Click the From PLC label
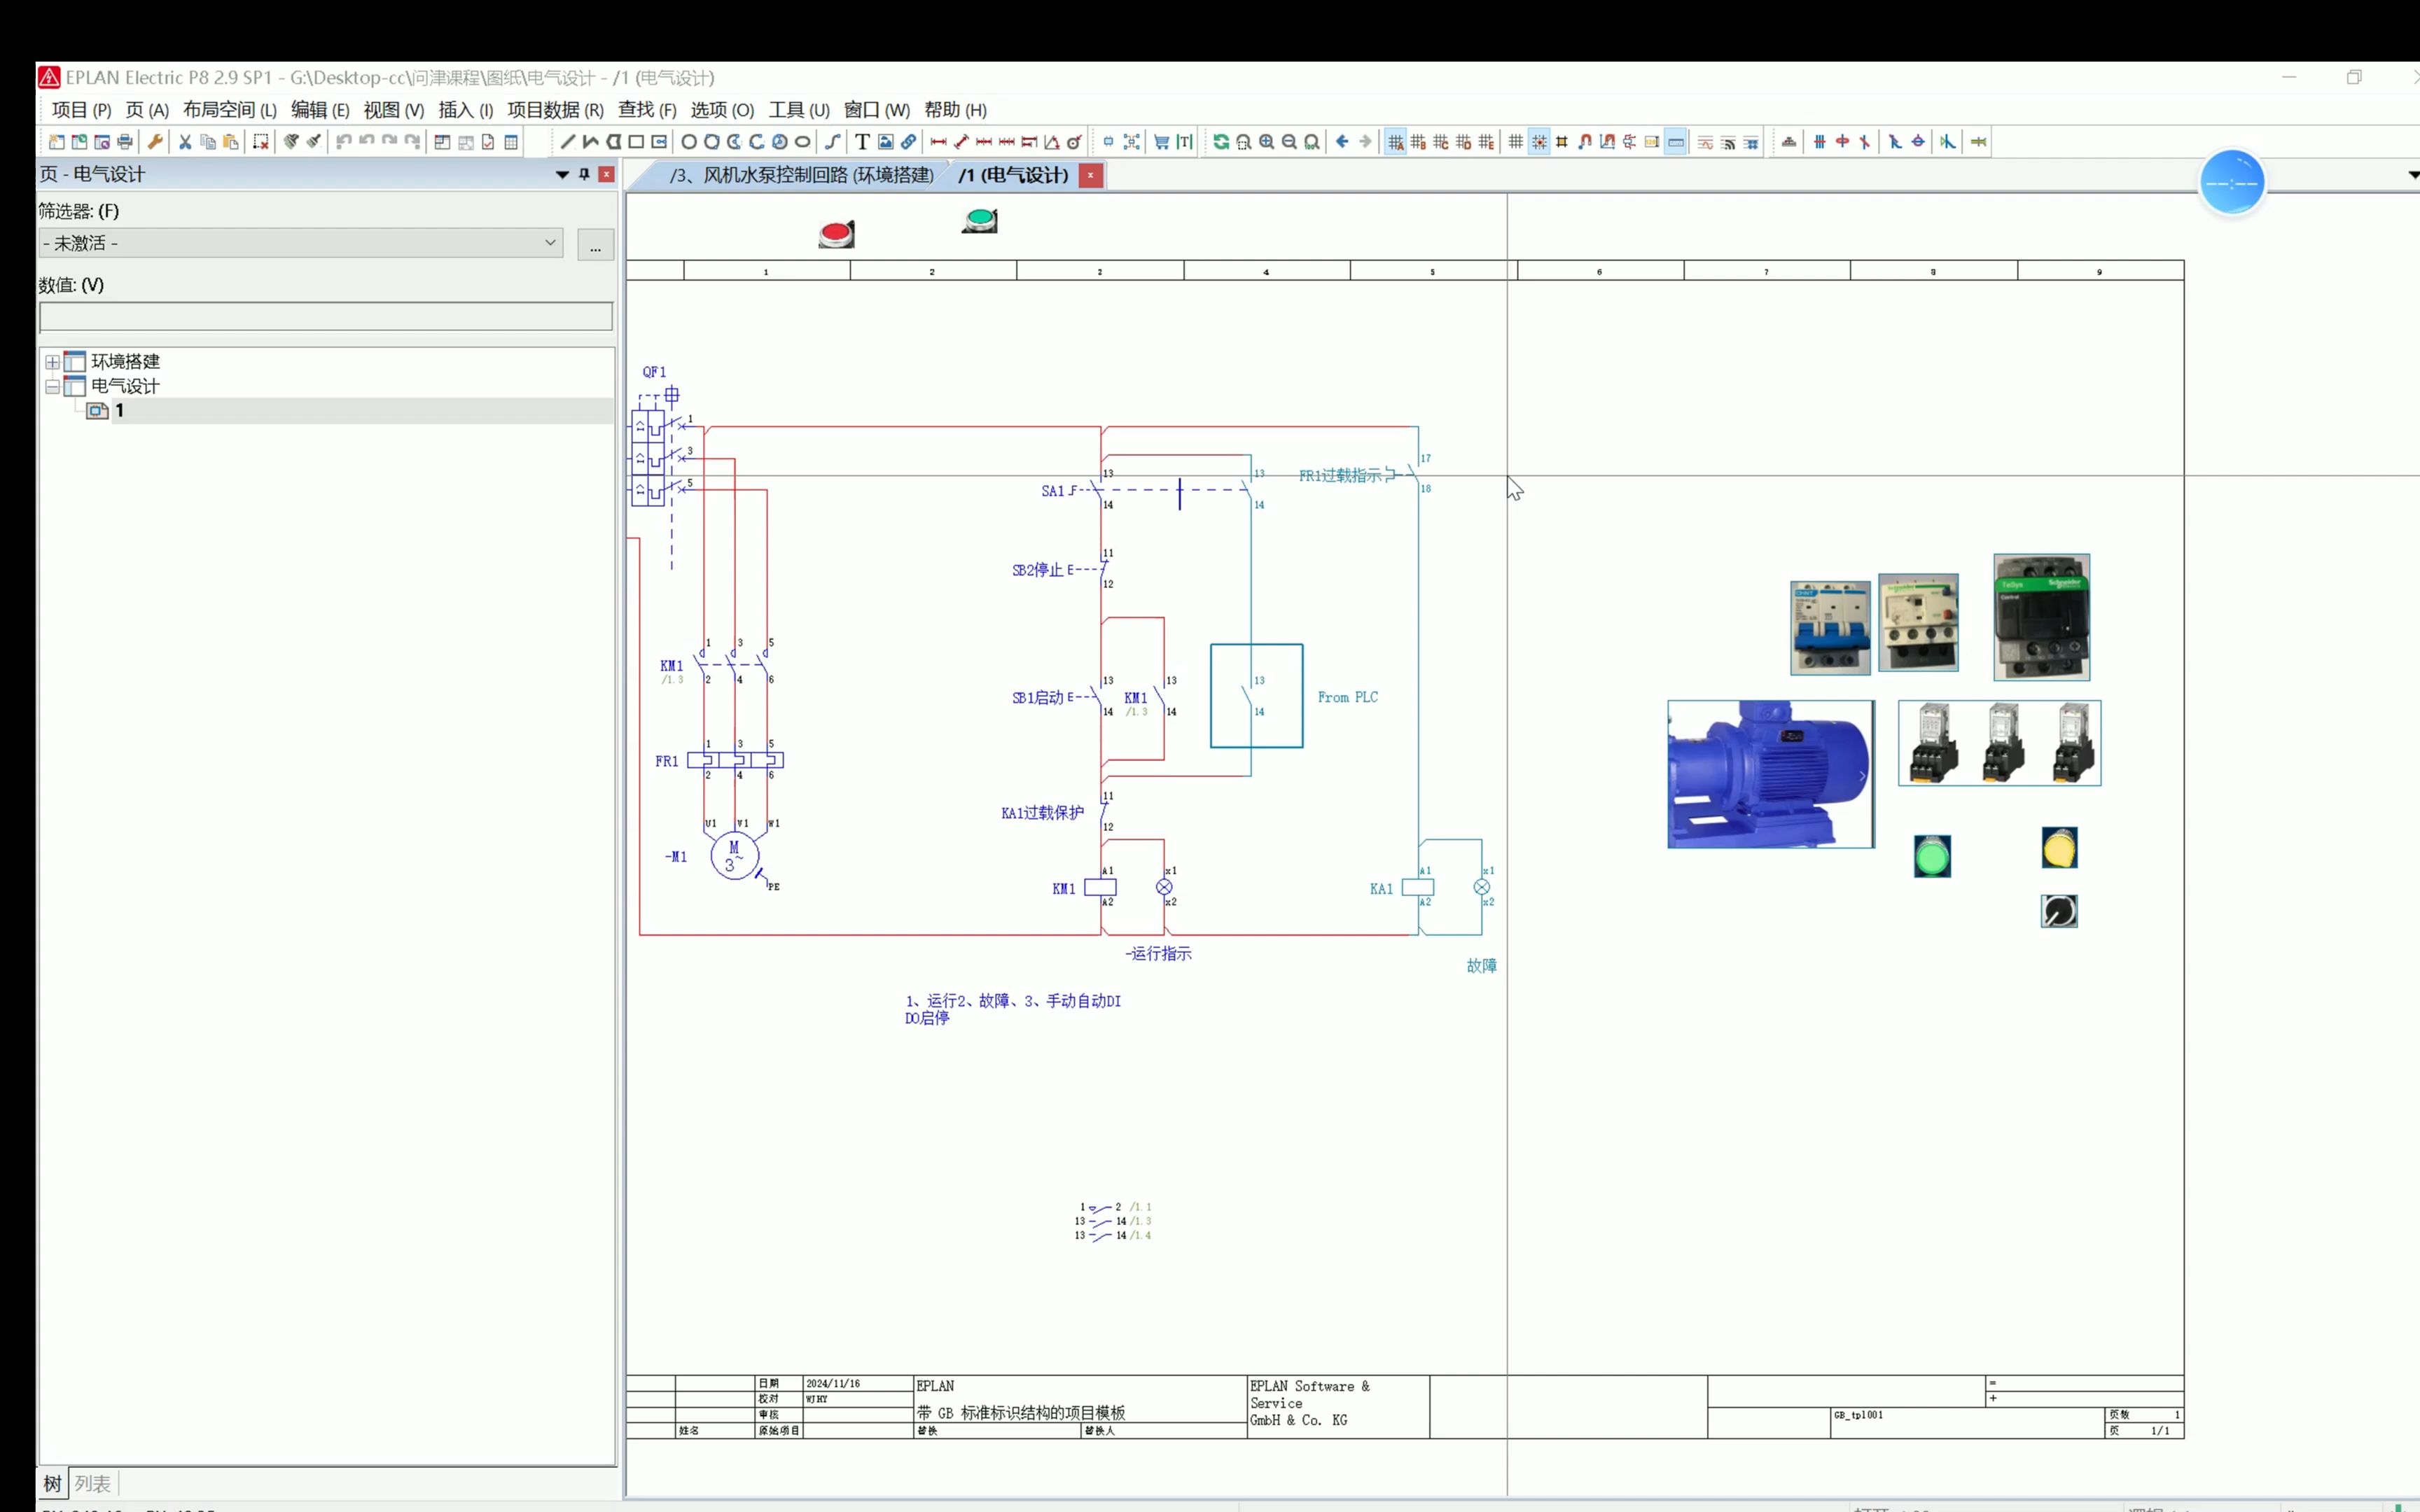The width and height of the screenshot is (2420, 1512). [1347, 697]
